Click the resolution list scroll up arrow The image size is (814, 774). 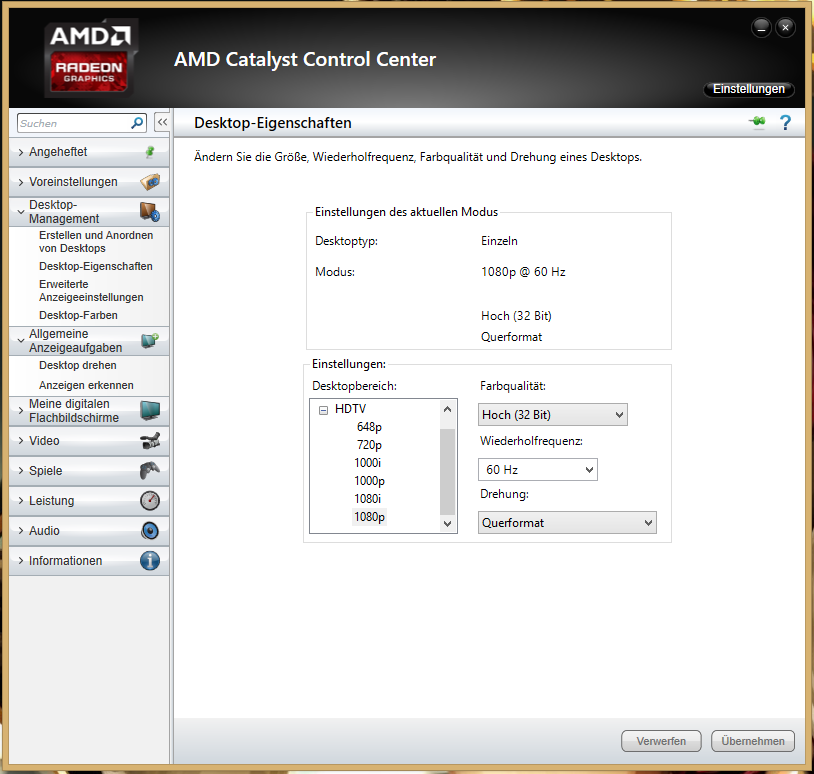[447, 409]
